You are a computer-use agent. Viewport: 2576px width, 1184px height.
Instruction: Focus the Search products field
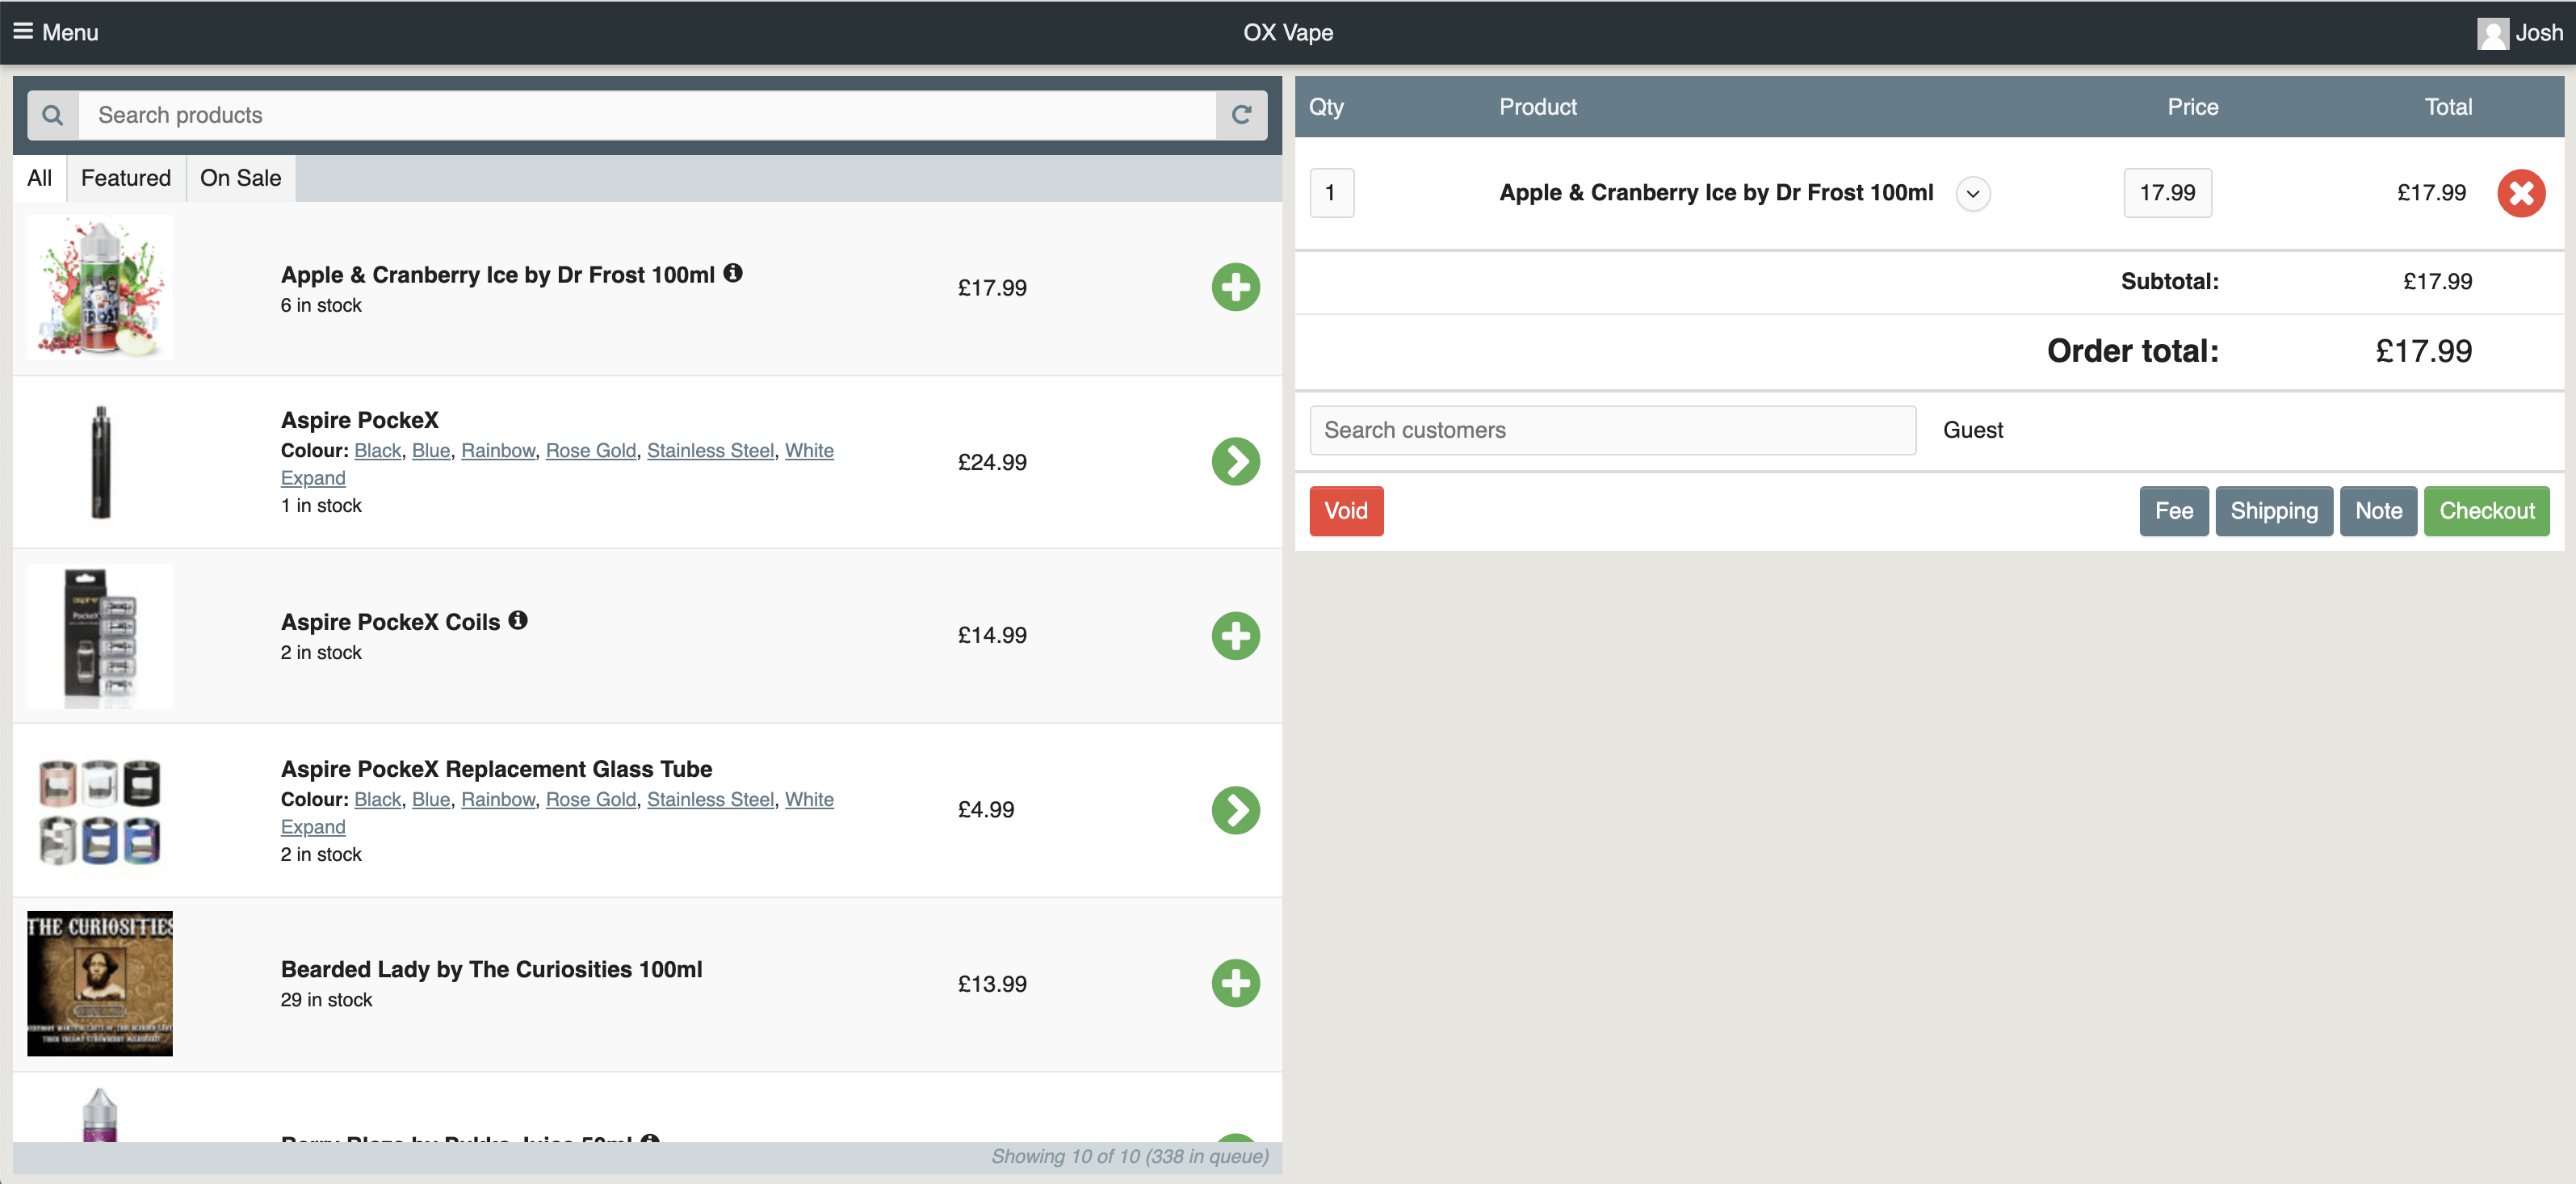pyautogui.click(x=647, y=116)
